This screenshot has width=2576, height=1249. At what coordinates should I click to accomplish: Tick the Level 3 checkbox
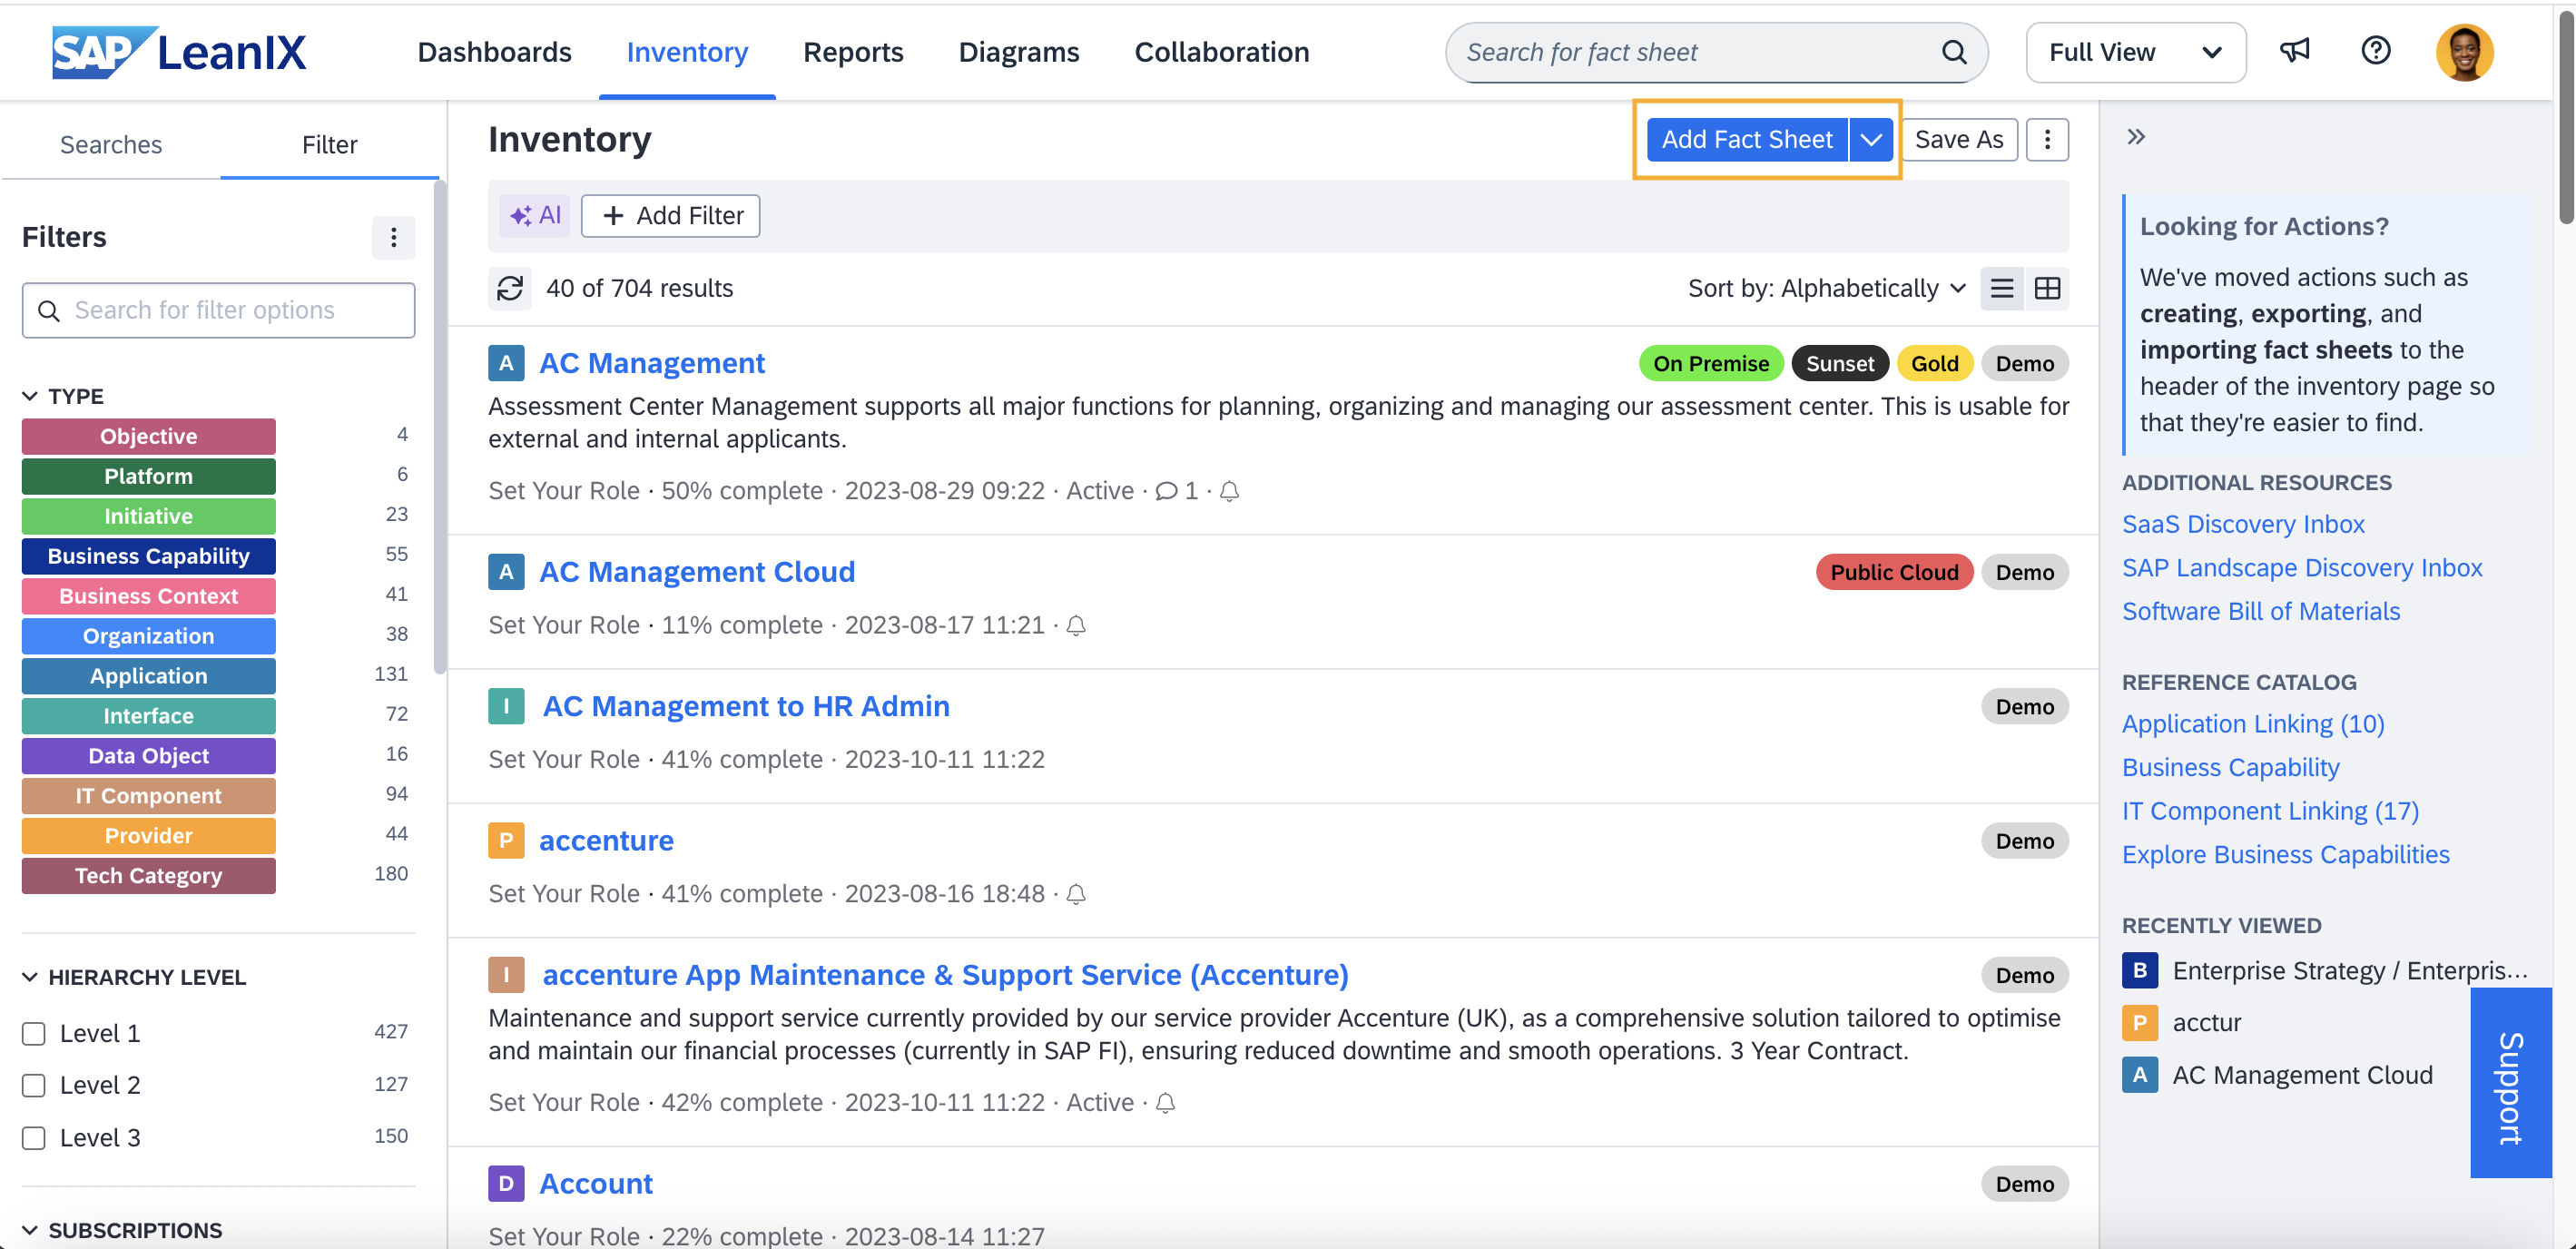point(34,1138)
